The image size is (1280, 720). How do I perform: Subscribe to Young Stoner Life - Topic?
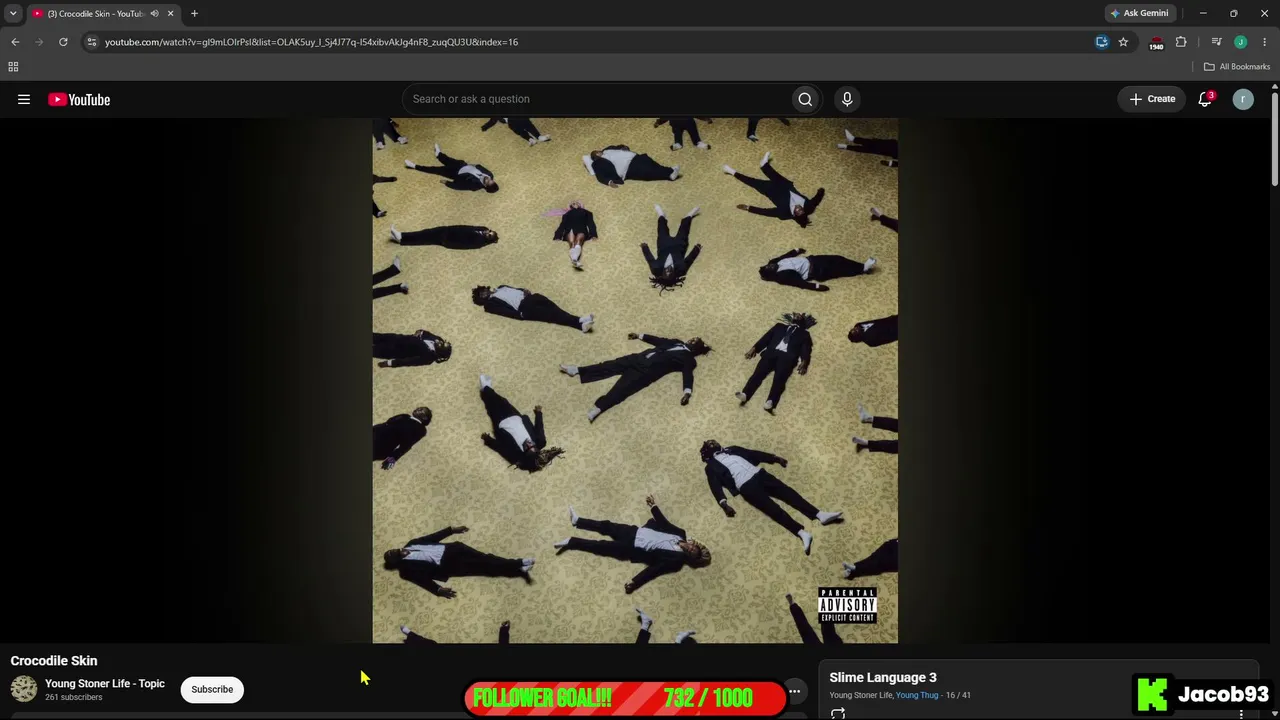(212, 689)
